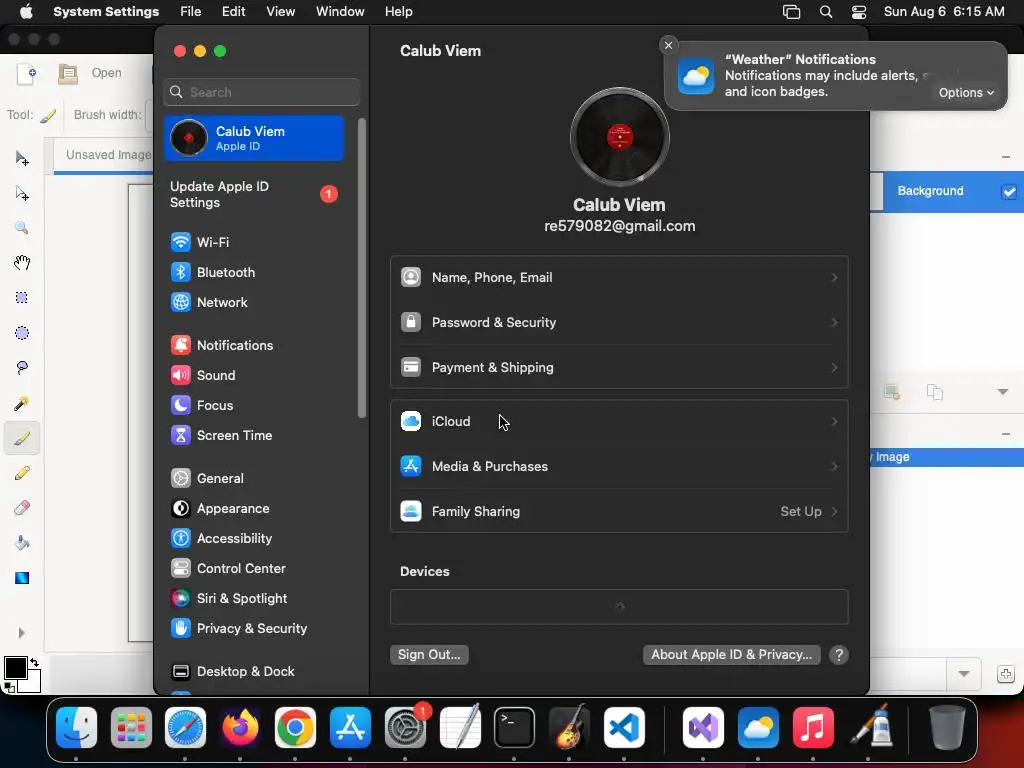Toggle Background layer visibility checkbox
This screenshot has width=1024, height=768.
pos(1009,192)
